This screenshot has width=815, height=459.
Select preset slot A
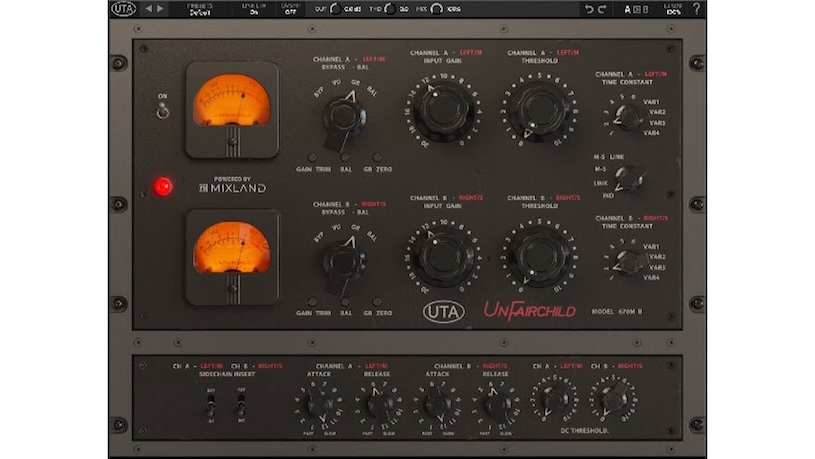627,9
